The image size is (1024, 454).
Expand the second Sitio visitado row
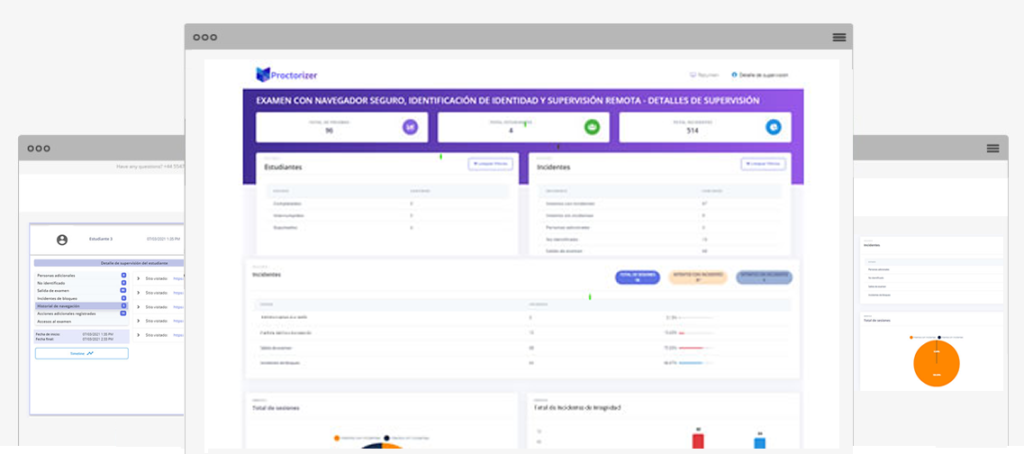tap(138, 293)
